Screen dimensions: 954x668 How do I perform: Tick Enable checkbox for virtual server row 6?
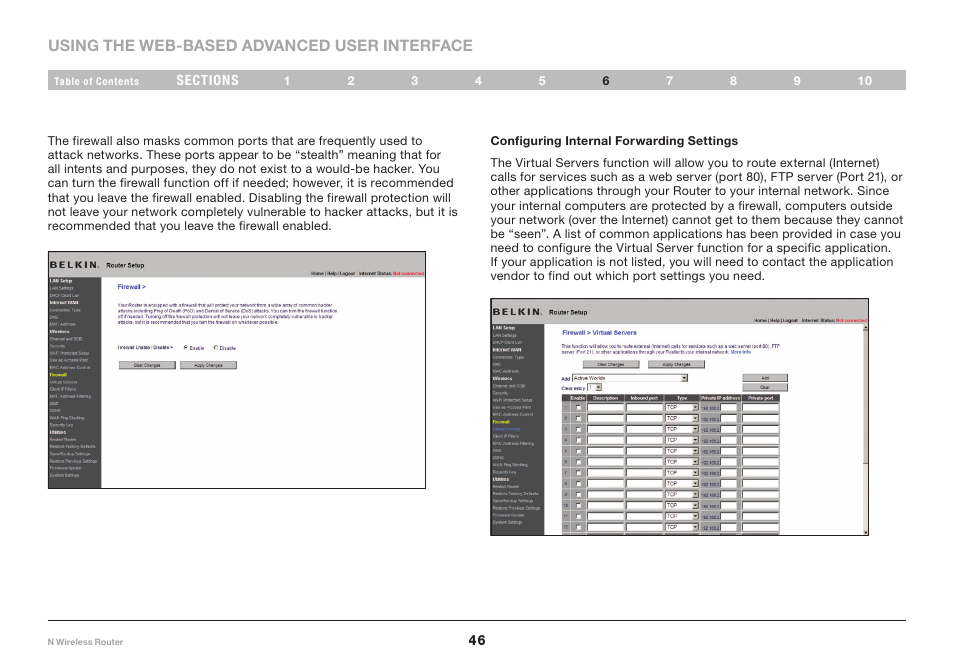coord(578,462)
